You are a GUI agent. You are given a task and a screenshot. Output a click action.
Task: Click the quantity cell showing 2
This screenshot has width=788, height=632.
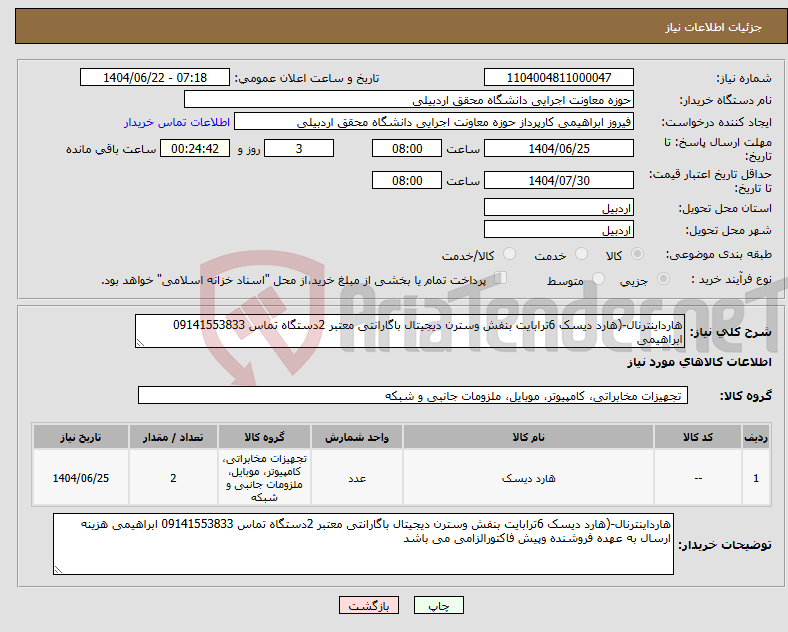173,478
